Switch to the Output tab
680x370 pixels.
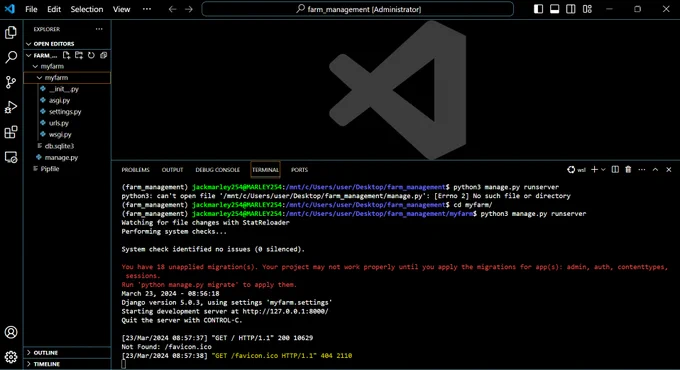click(x=172, y=170)
